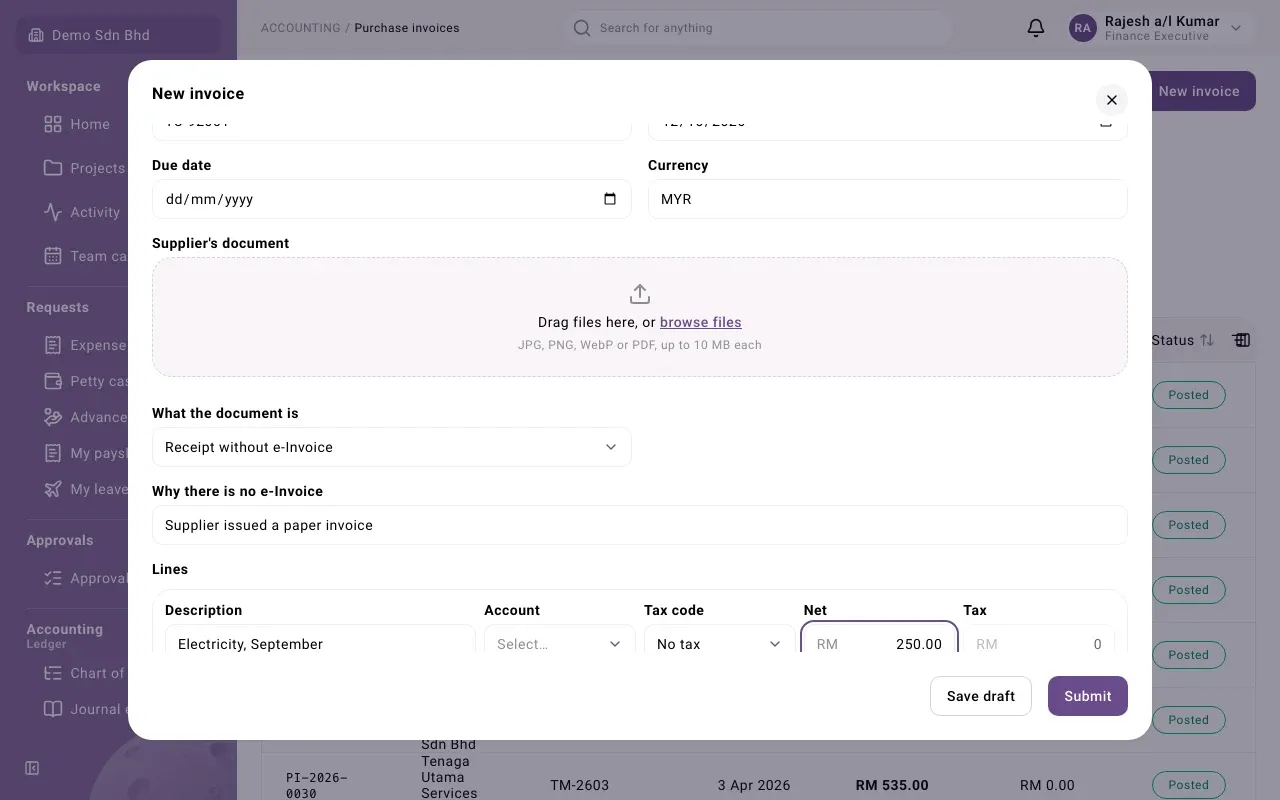Screen dimensions: 1280x800
Task: Toggle table column settings icon
Action: (1241, 340)
